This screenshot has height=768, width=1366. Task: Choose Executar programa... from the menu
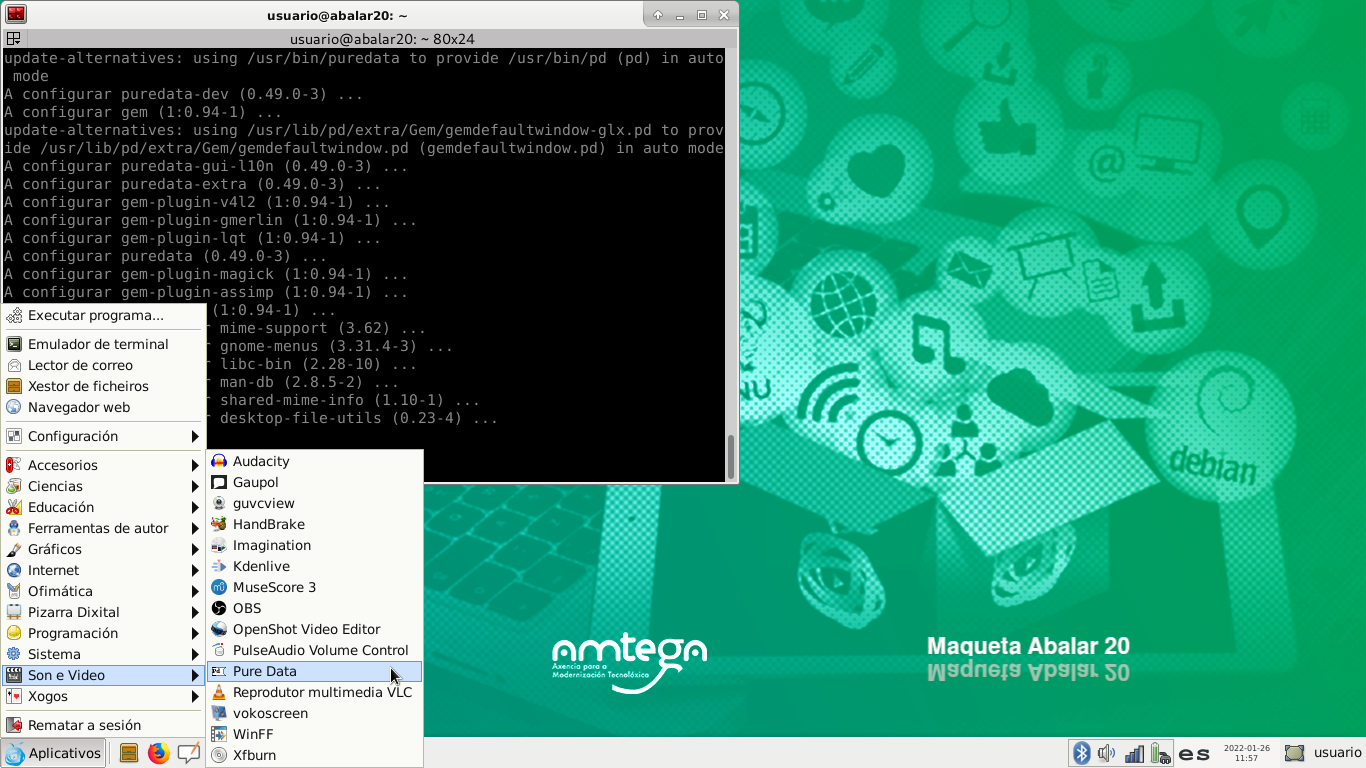point(95,315)
